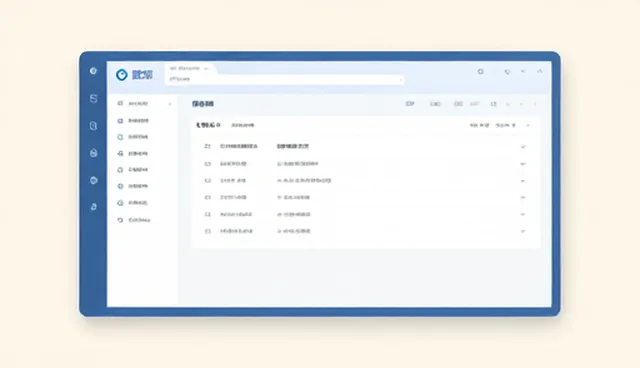This screenshot has height=368, width=640.
Task: Expand the fifth list row using its right chevron
Action: 523,215
